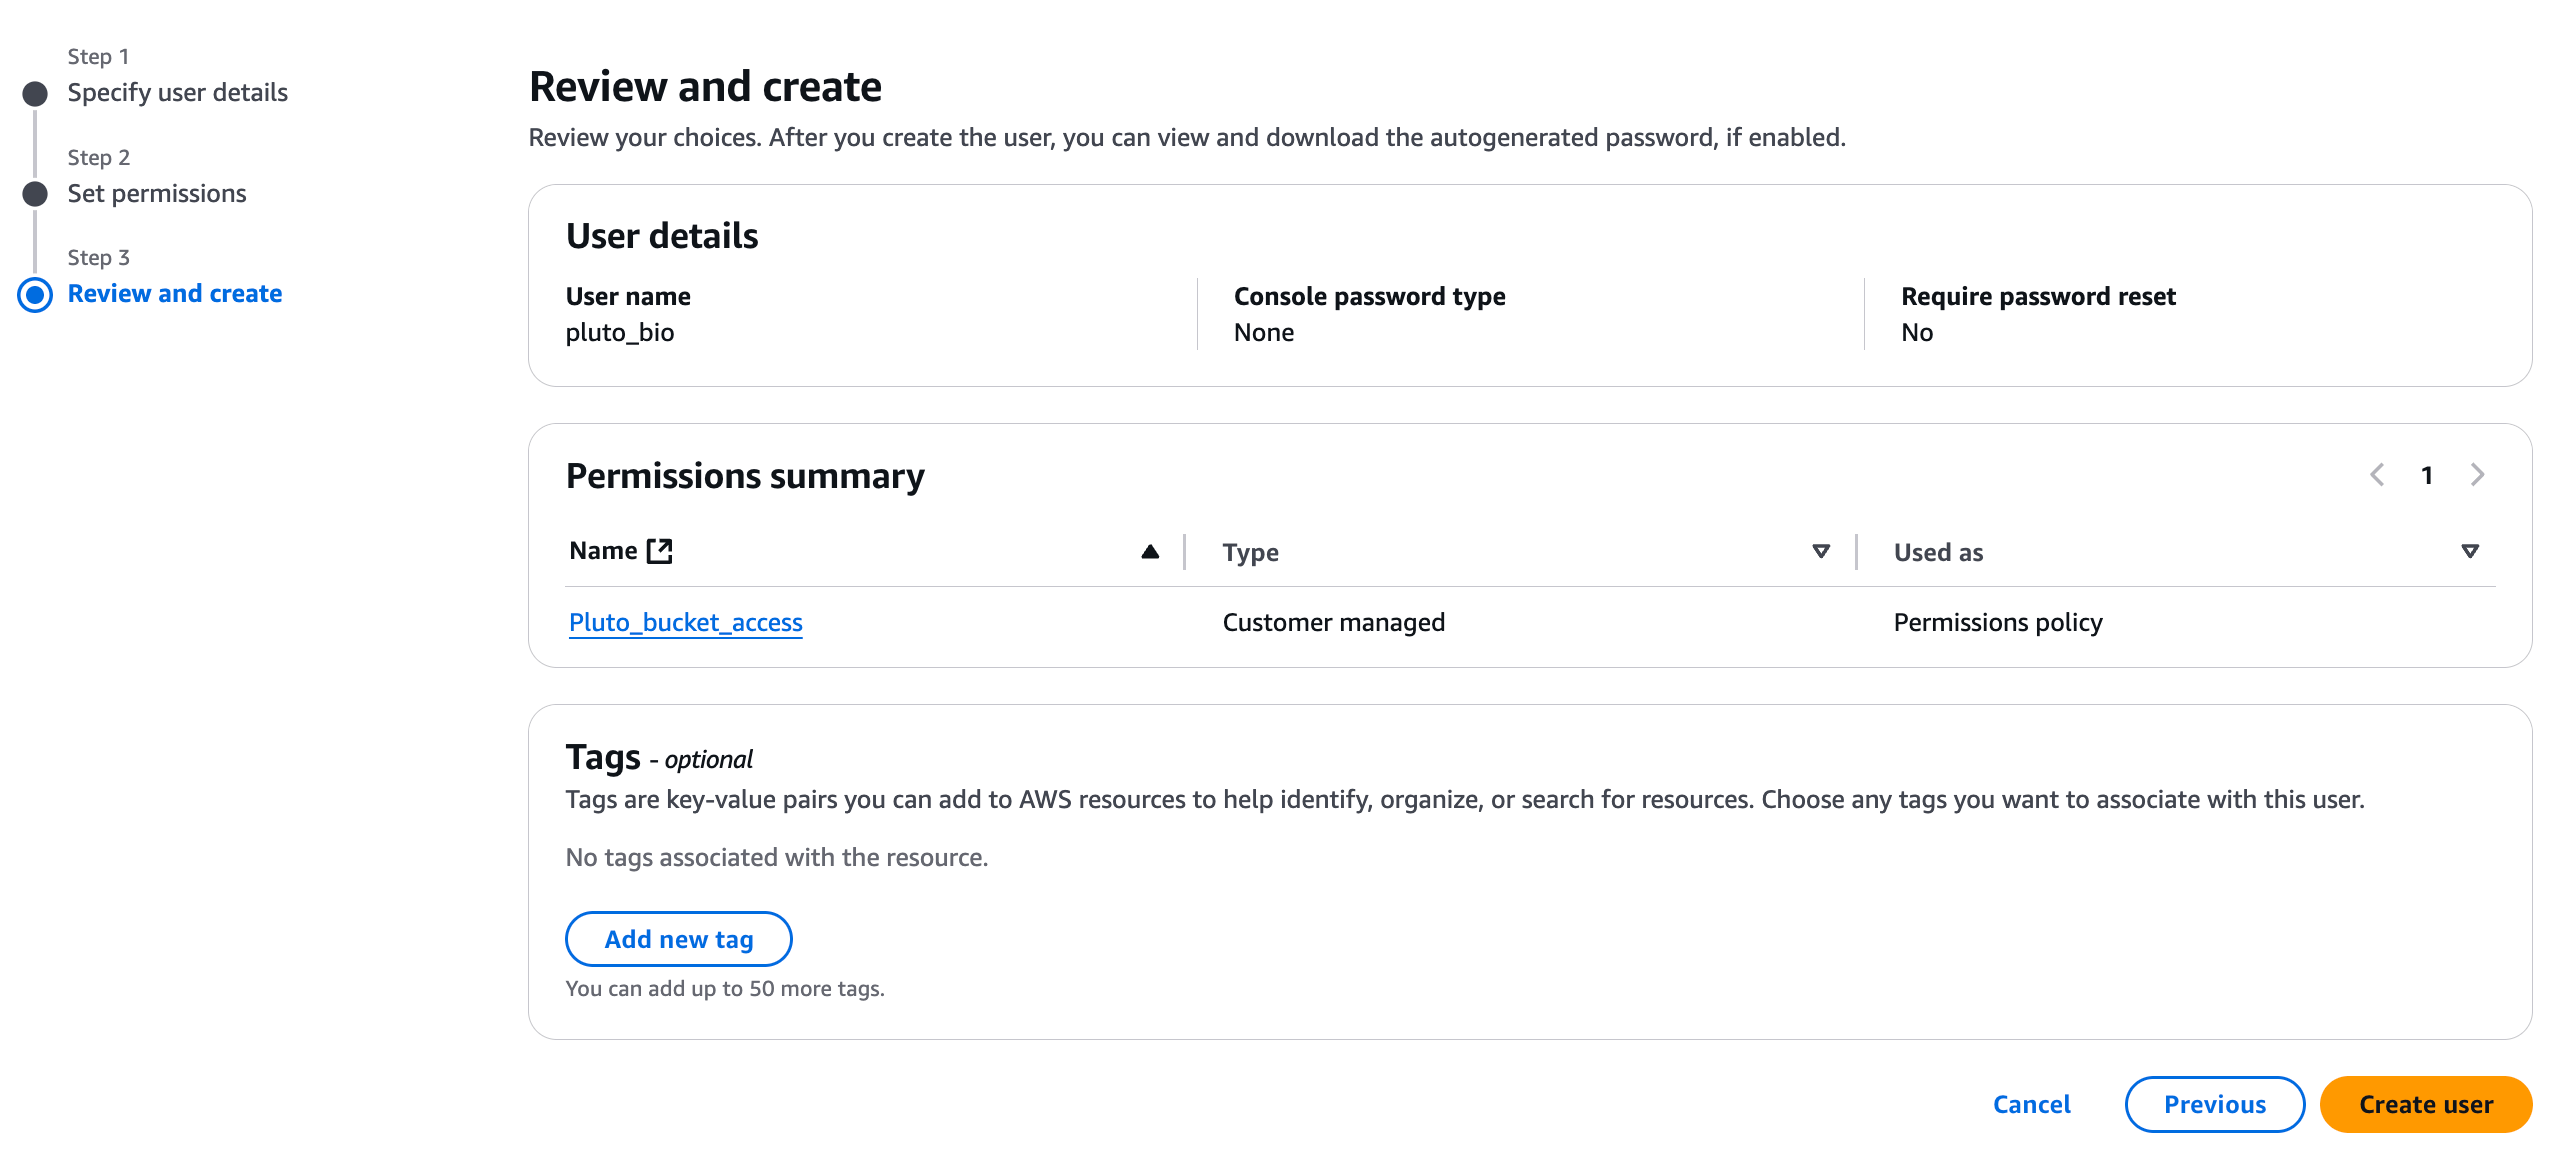Go back with the Previous button
This screenshot has height=1174, width=2564.
pyautogui.click(x=2214, y=1104)
